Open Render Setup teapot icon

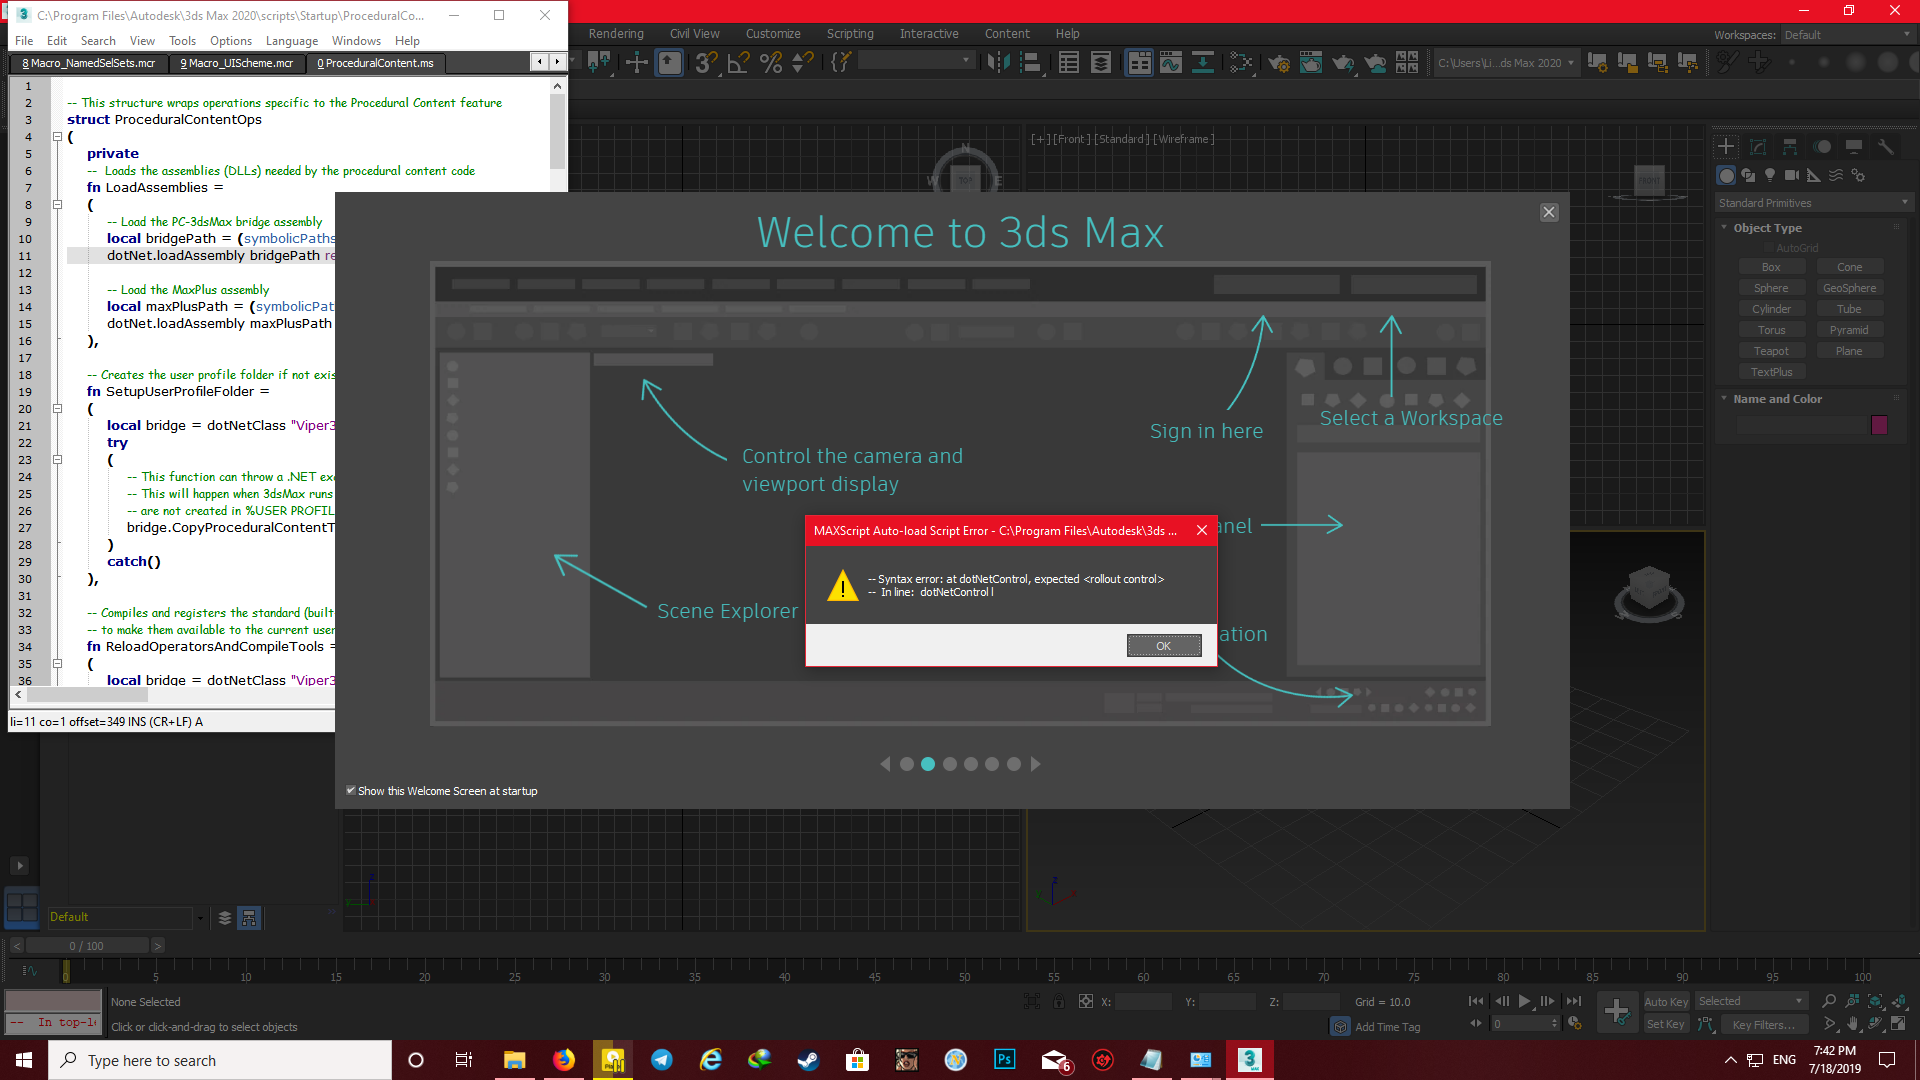click(x=1279, y=63)
